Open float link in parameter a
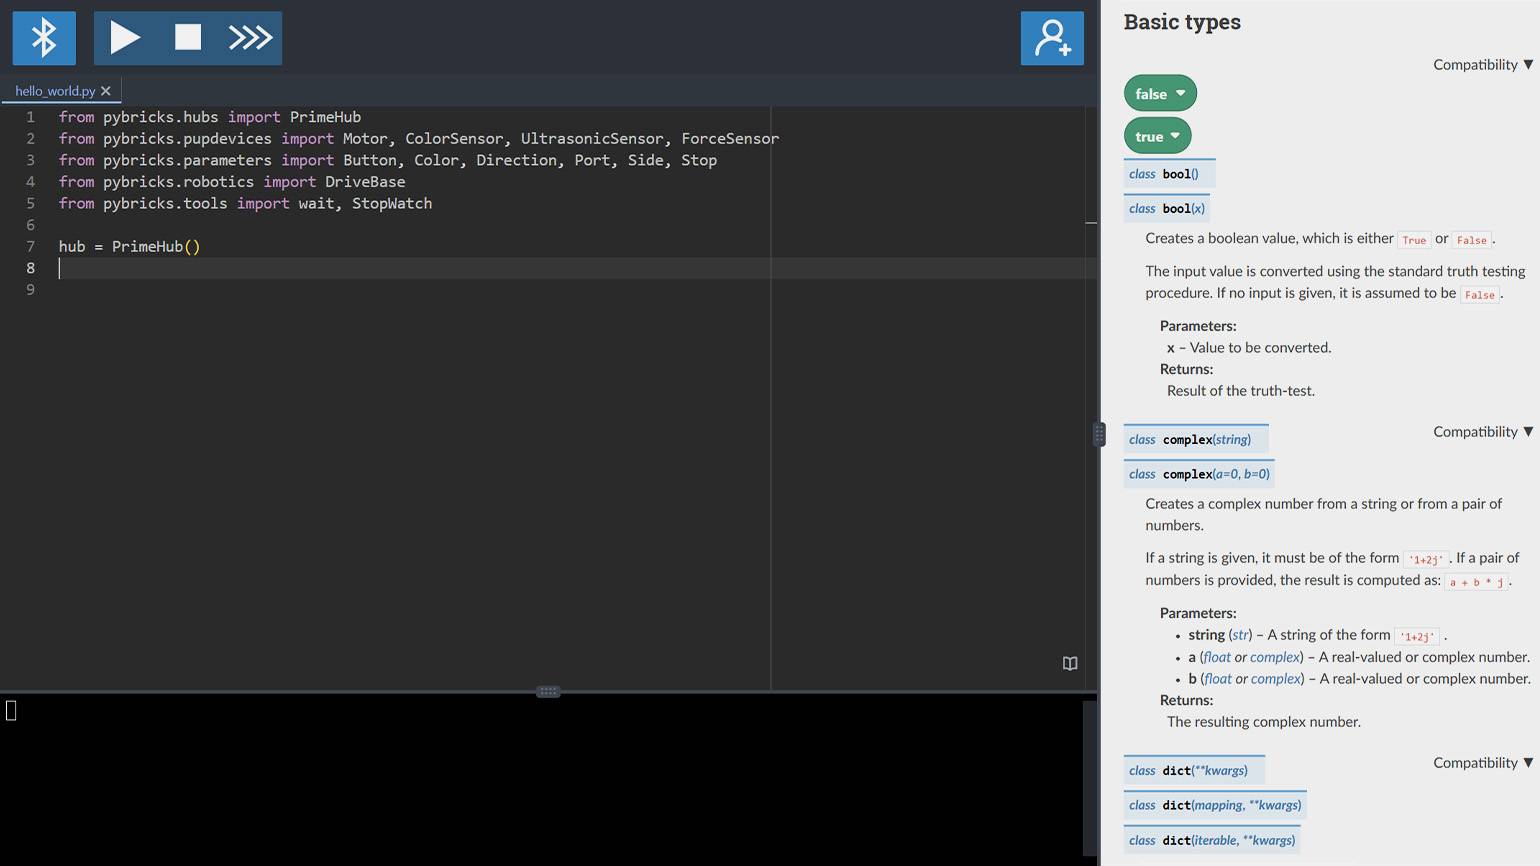This screenshot has width=1540, height=866. (1217, 657)
